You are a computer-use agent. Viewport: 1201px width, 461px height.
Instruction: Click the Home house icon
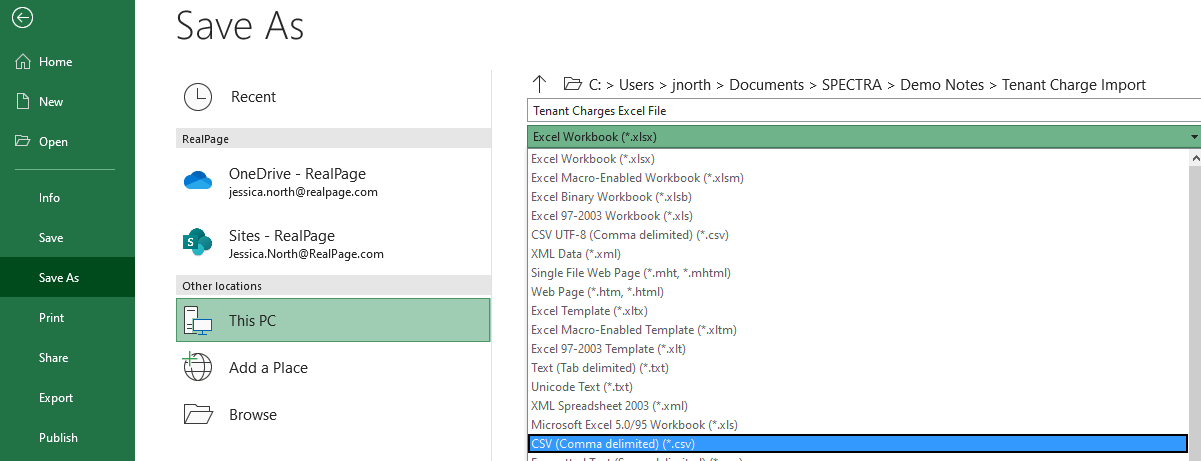[23, 62]
